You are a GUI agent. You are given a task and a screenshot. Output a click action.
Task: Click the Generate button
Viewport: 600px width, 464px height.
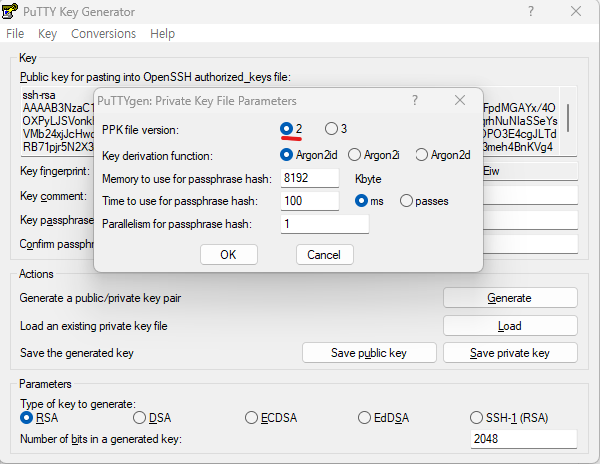510,298
